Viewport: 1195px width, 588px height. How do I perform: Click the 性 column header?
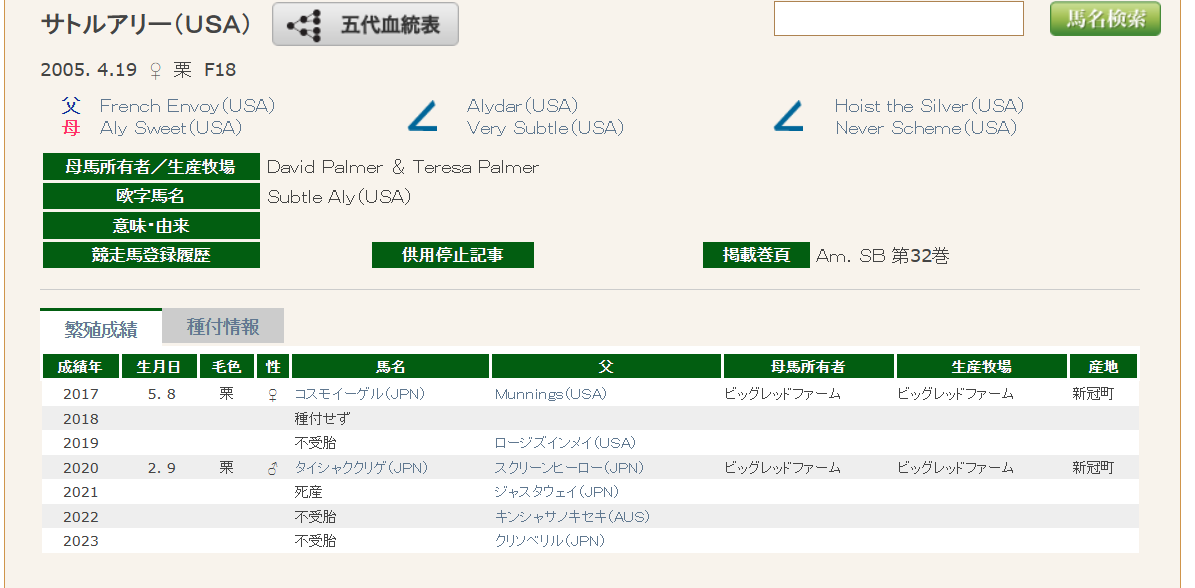coord(273,366)
